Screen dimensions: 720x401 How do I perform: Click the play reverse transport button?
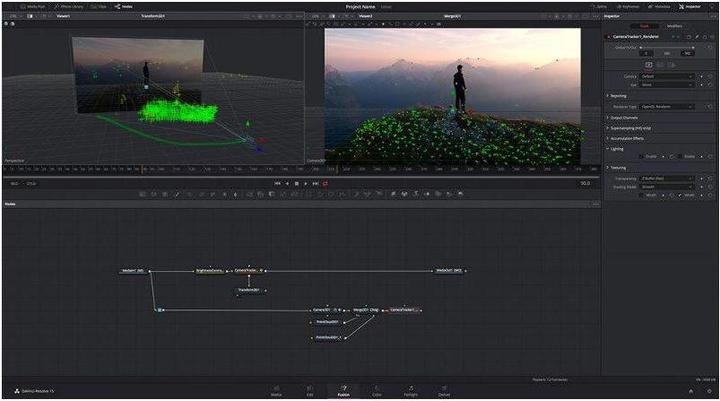tap(287, 183)
